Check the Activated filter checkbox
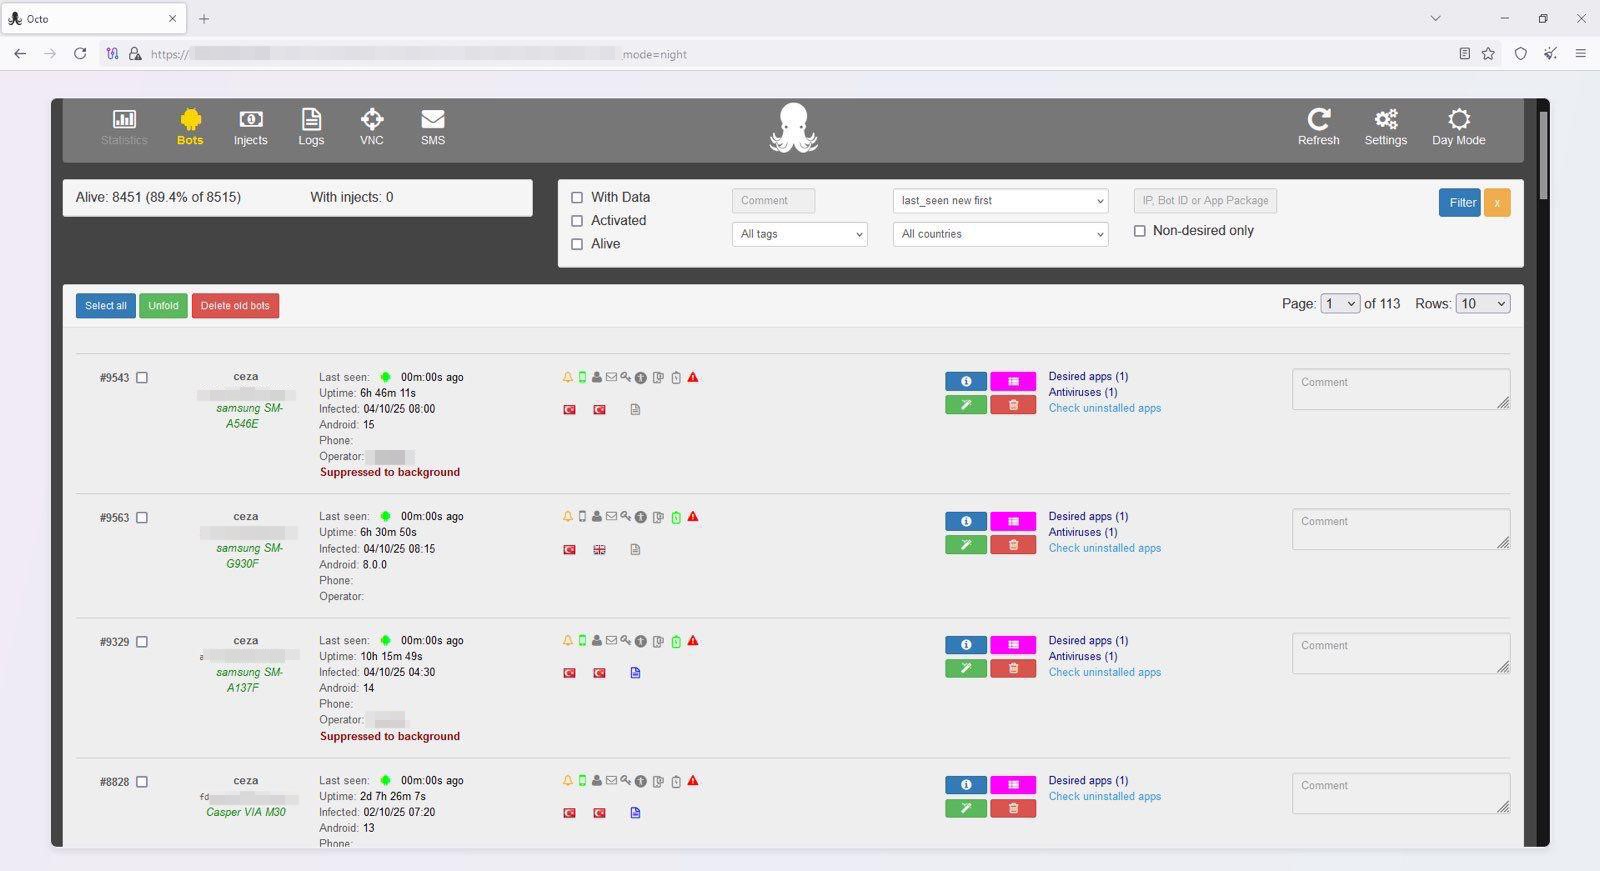Screen dimensions: 1600x871 point(577,221)
